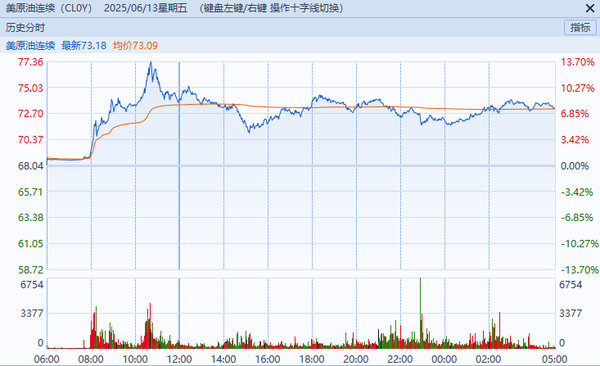Click the price trough near 15:10
600x366 pixels.
click(x=249, y=131)
